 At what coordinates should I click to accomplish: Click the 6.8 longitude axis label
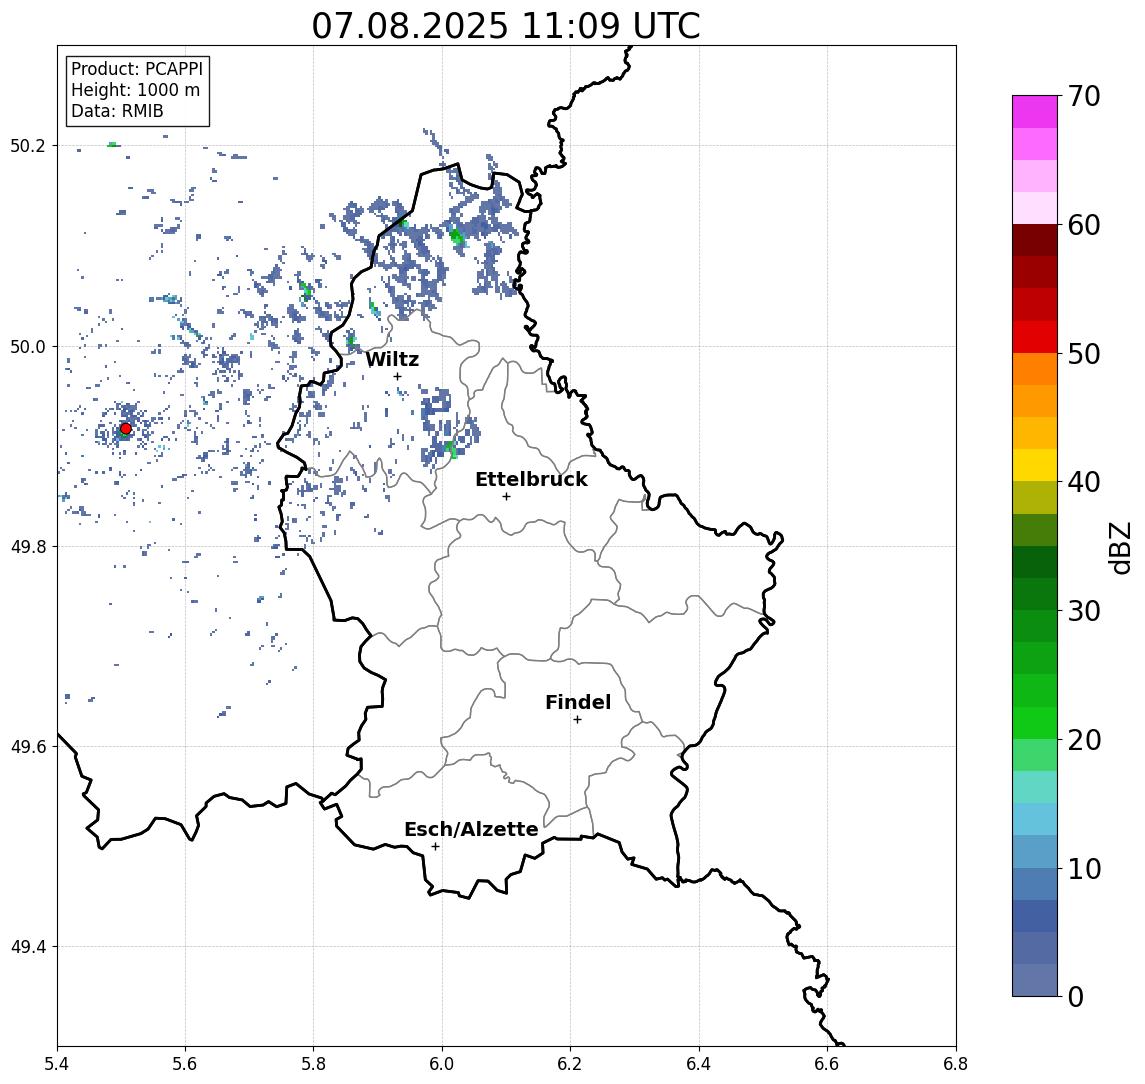pos(956,1064)
